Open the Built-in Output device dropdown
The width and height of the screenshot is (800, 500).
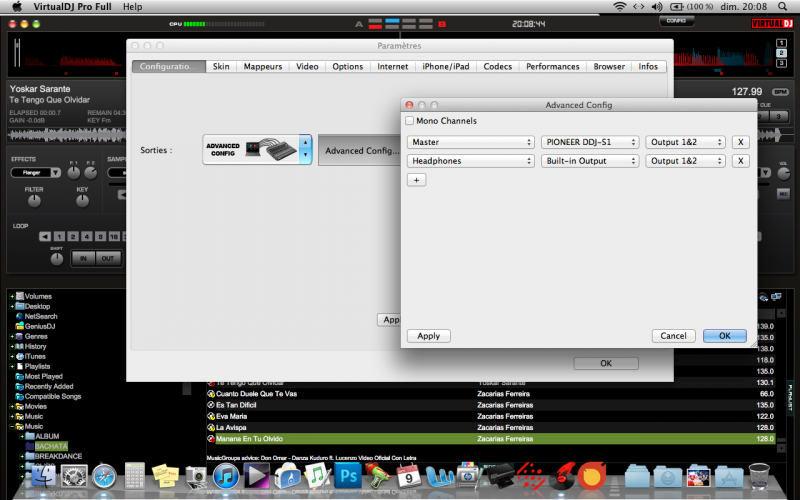pyautogui.click(x=590, y=161)
